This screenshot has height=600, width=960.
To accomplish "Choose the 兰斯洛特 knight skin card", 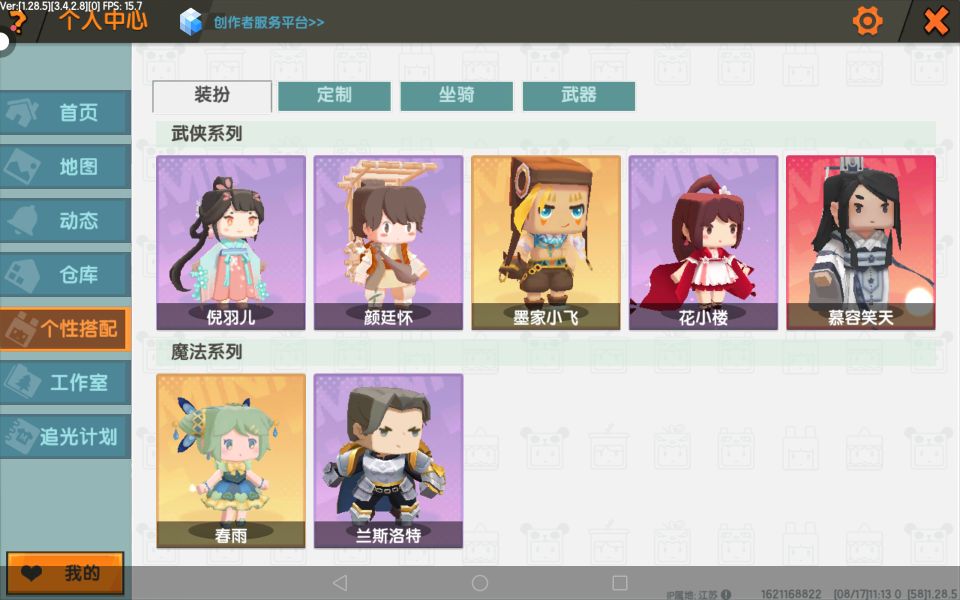I will pyautogui.click(x=388, y=461).
